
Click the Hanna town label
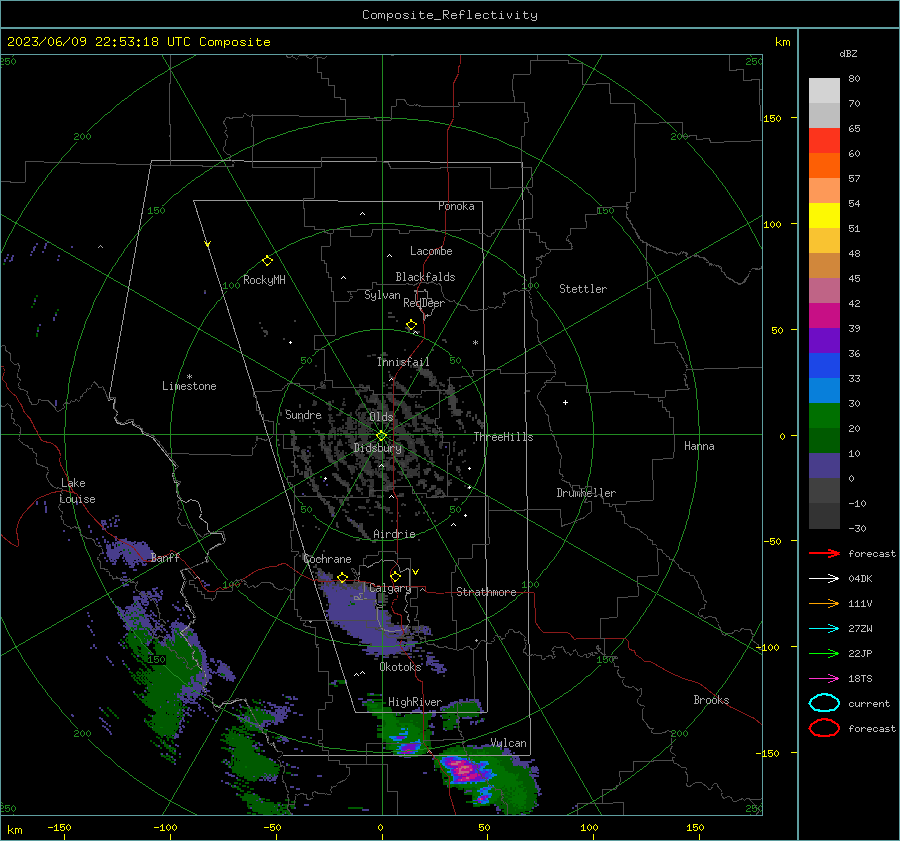click(699, 446)
